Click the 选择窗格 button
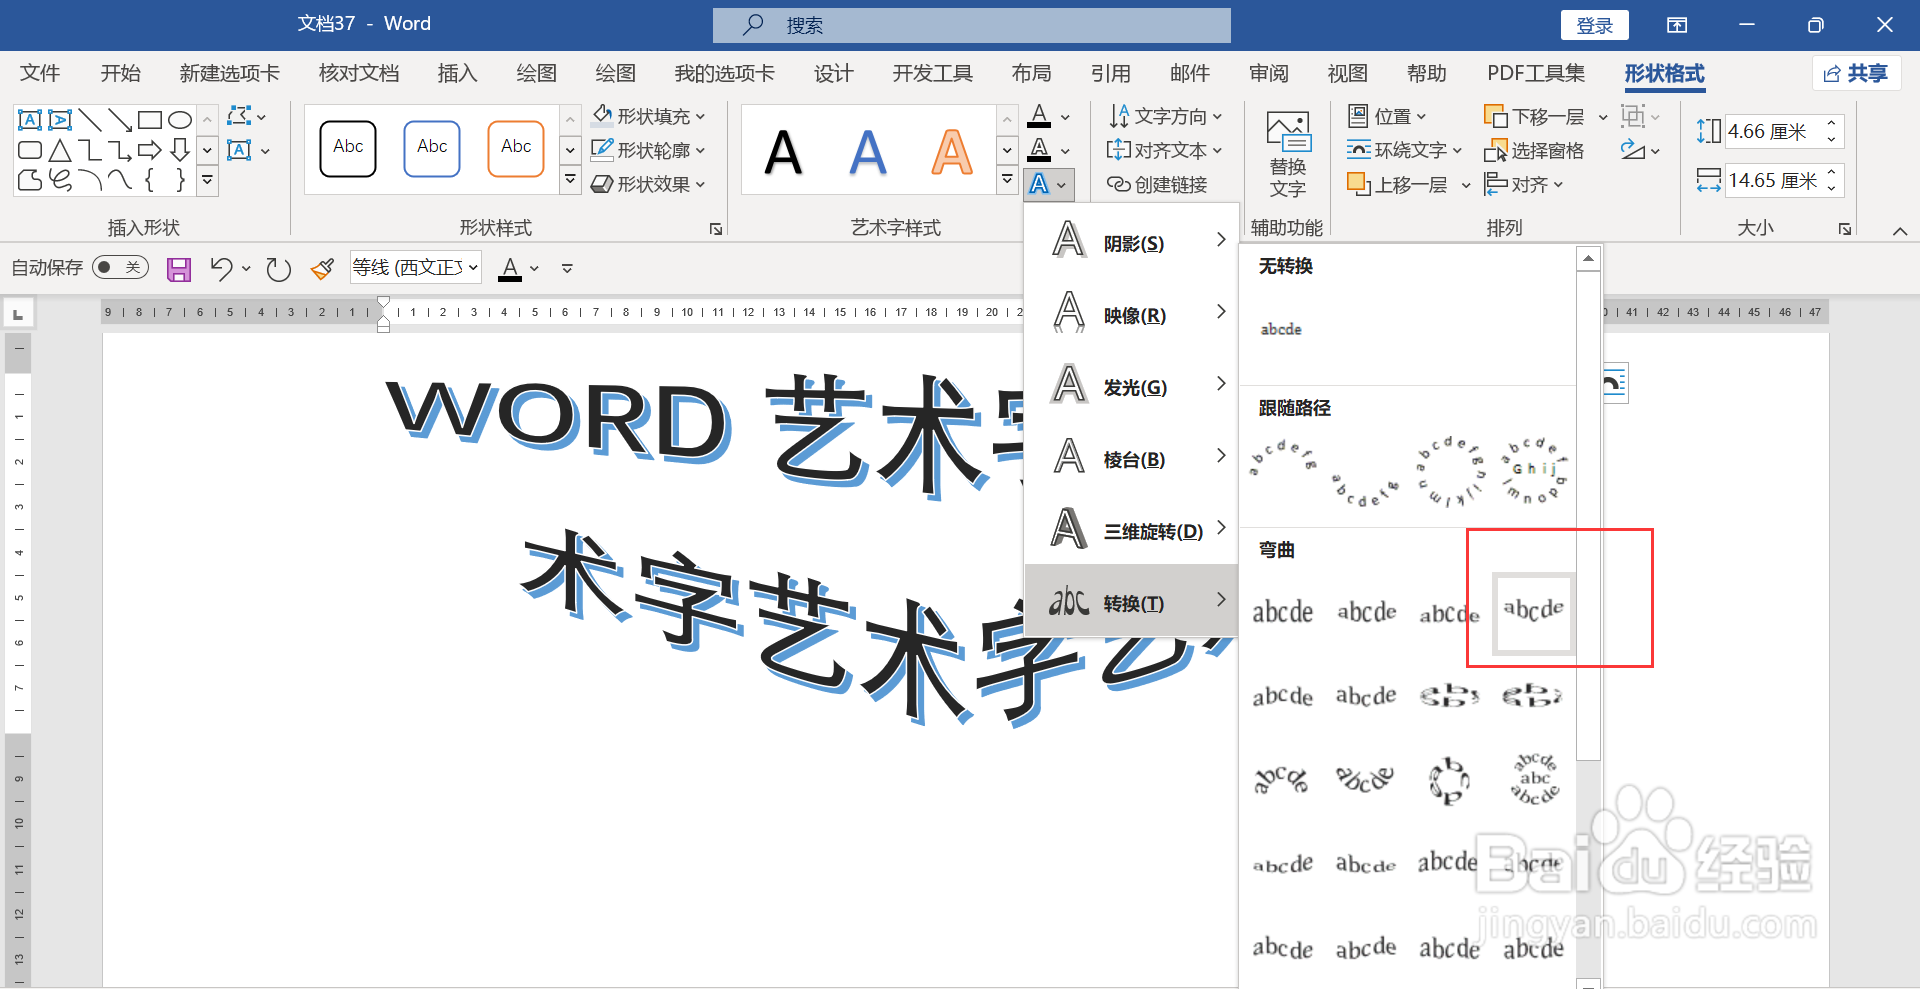The height and width of the screenshot is (989, 1920). 1534,150
